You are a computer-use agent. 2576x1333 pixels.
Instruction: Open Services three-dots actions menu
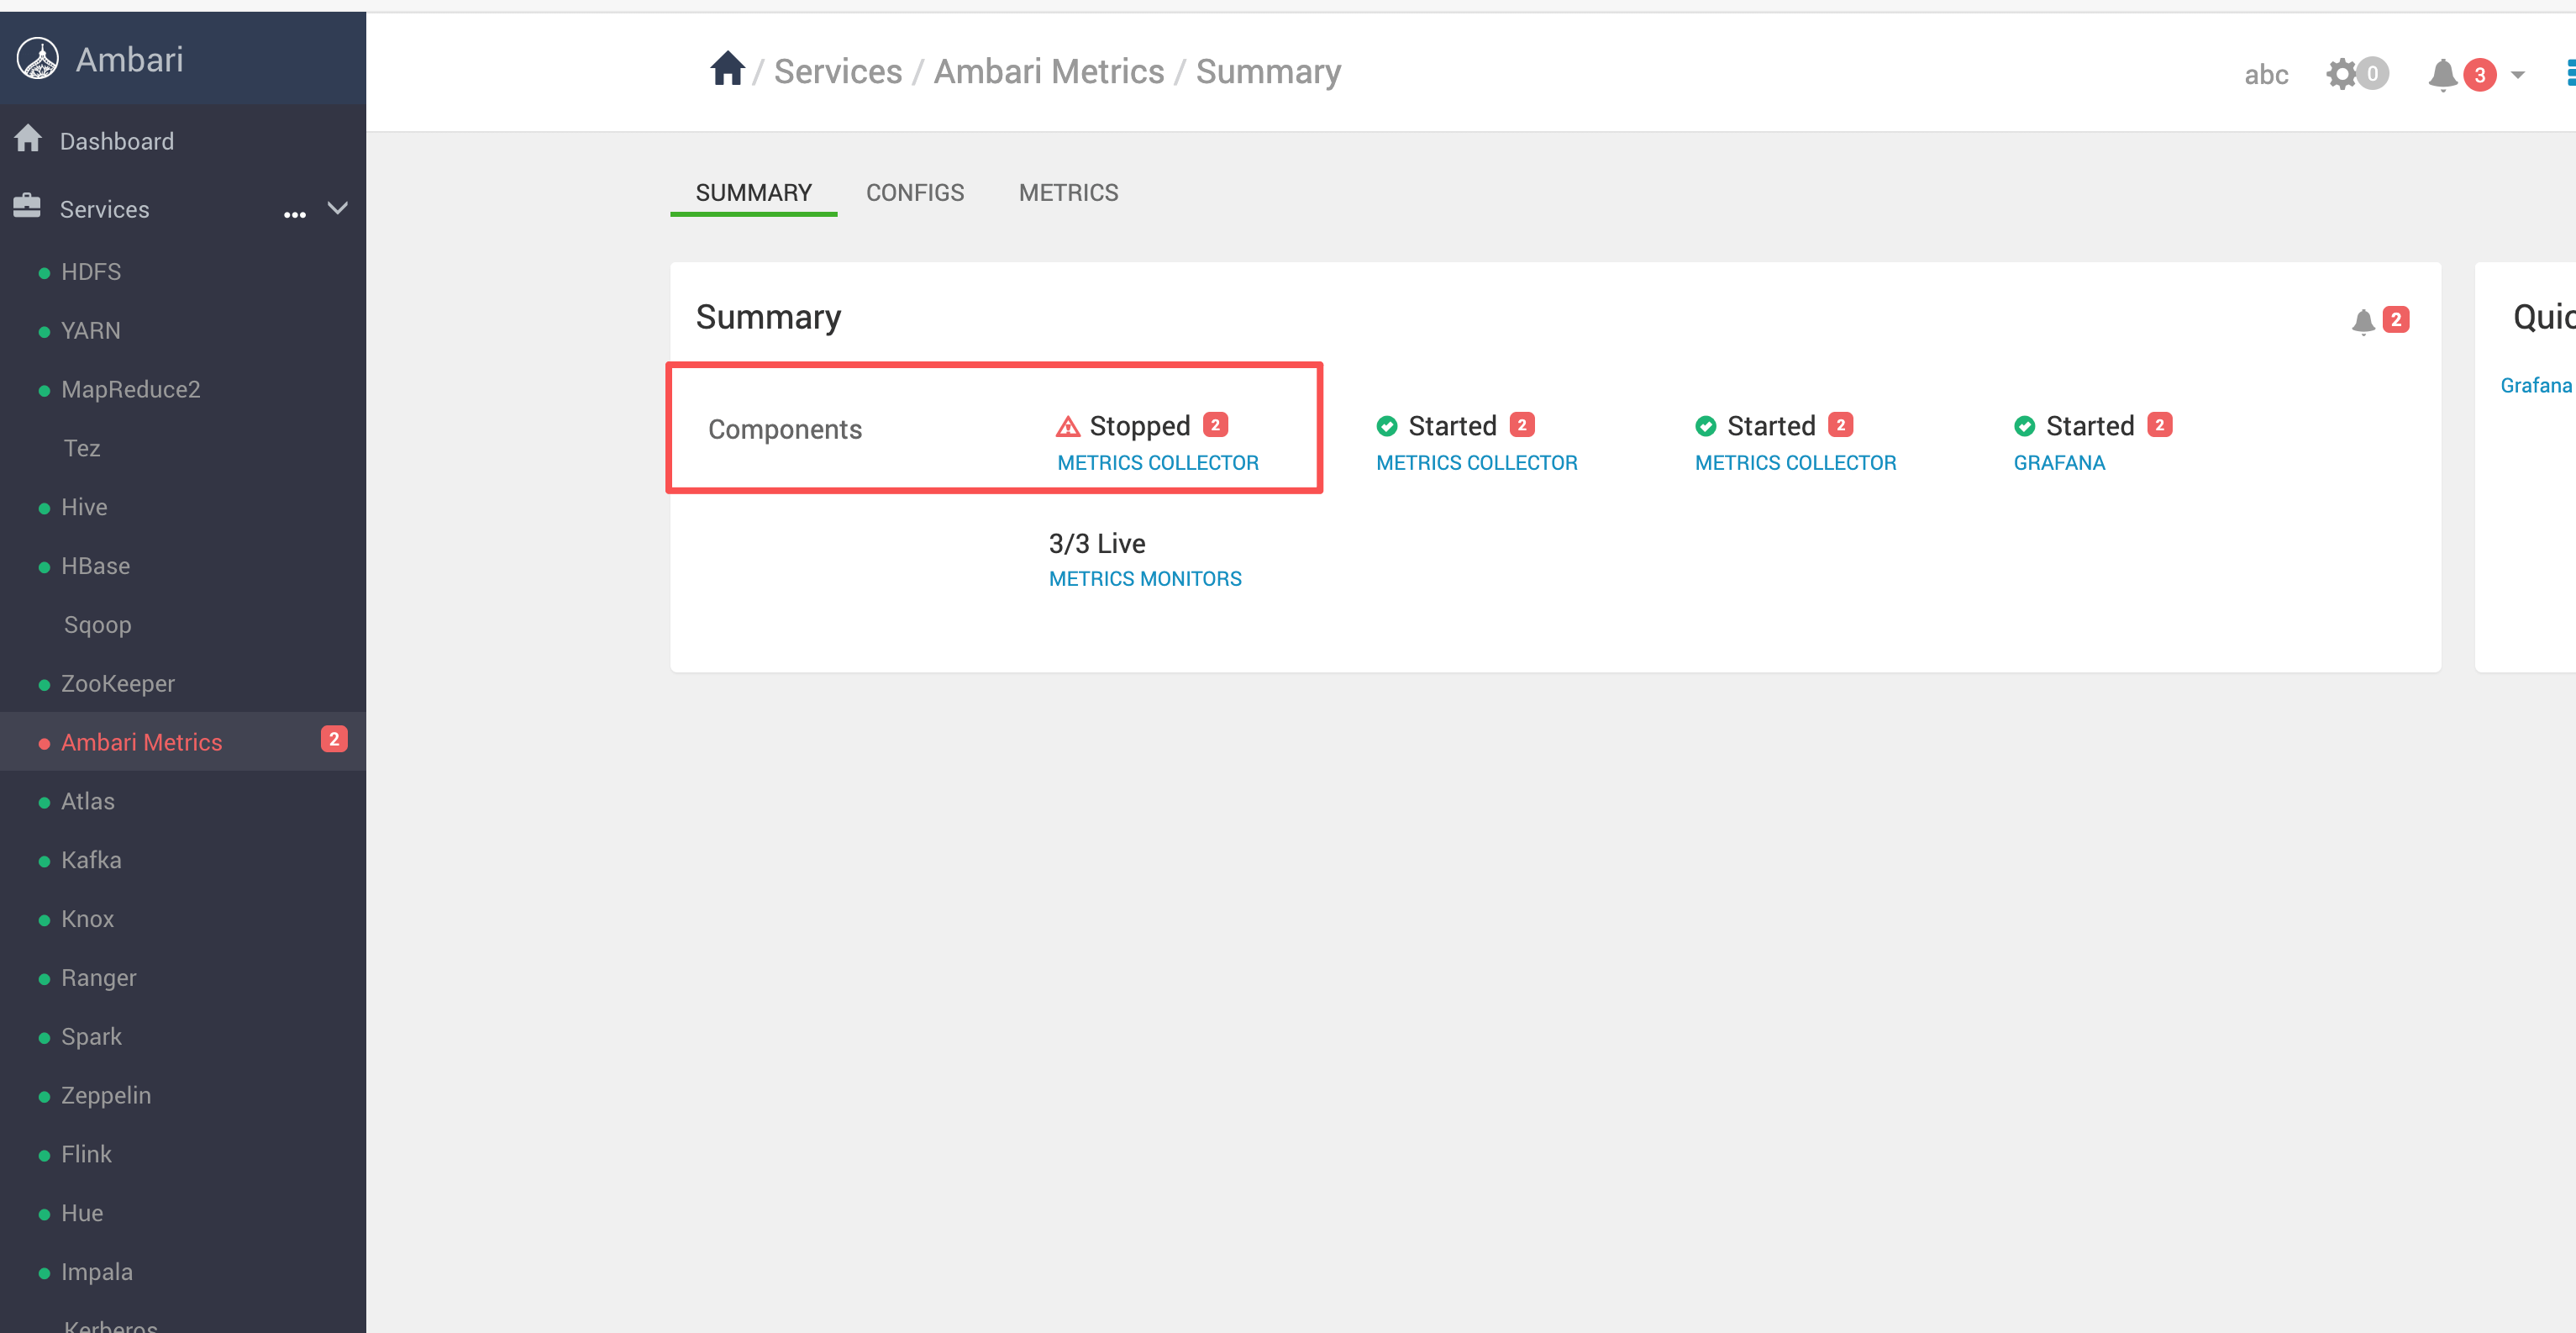coord(294,214)
